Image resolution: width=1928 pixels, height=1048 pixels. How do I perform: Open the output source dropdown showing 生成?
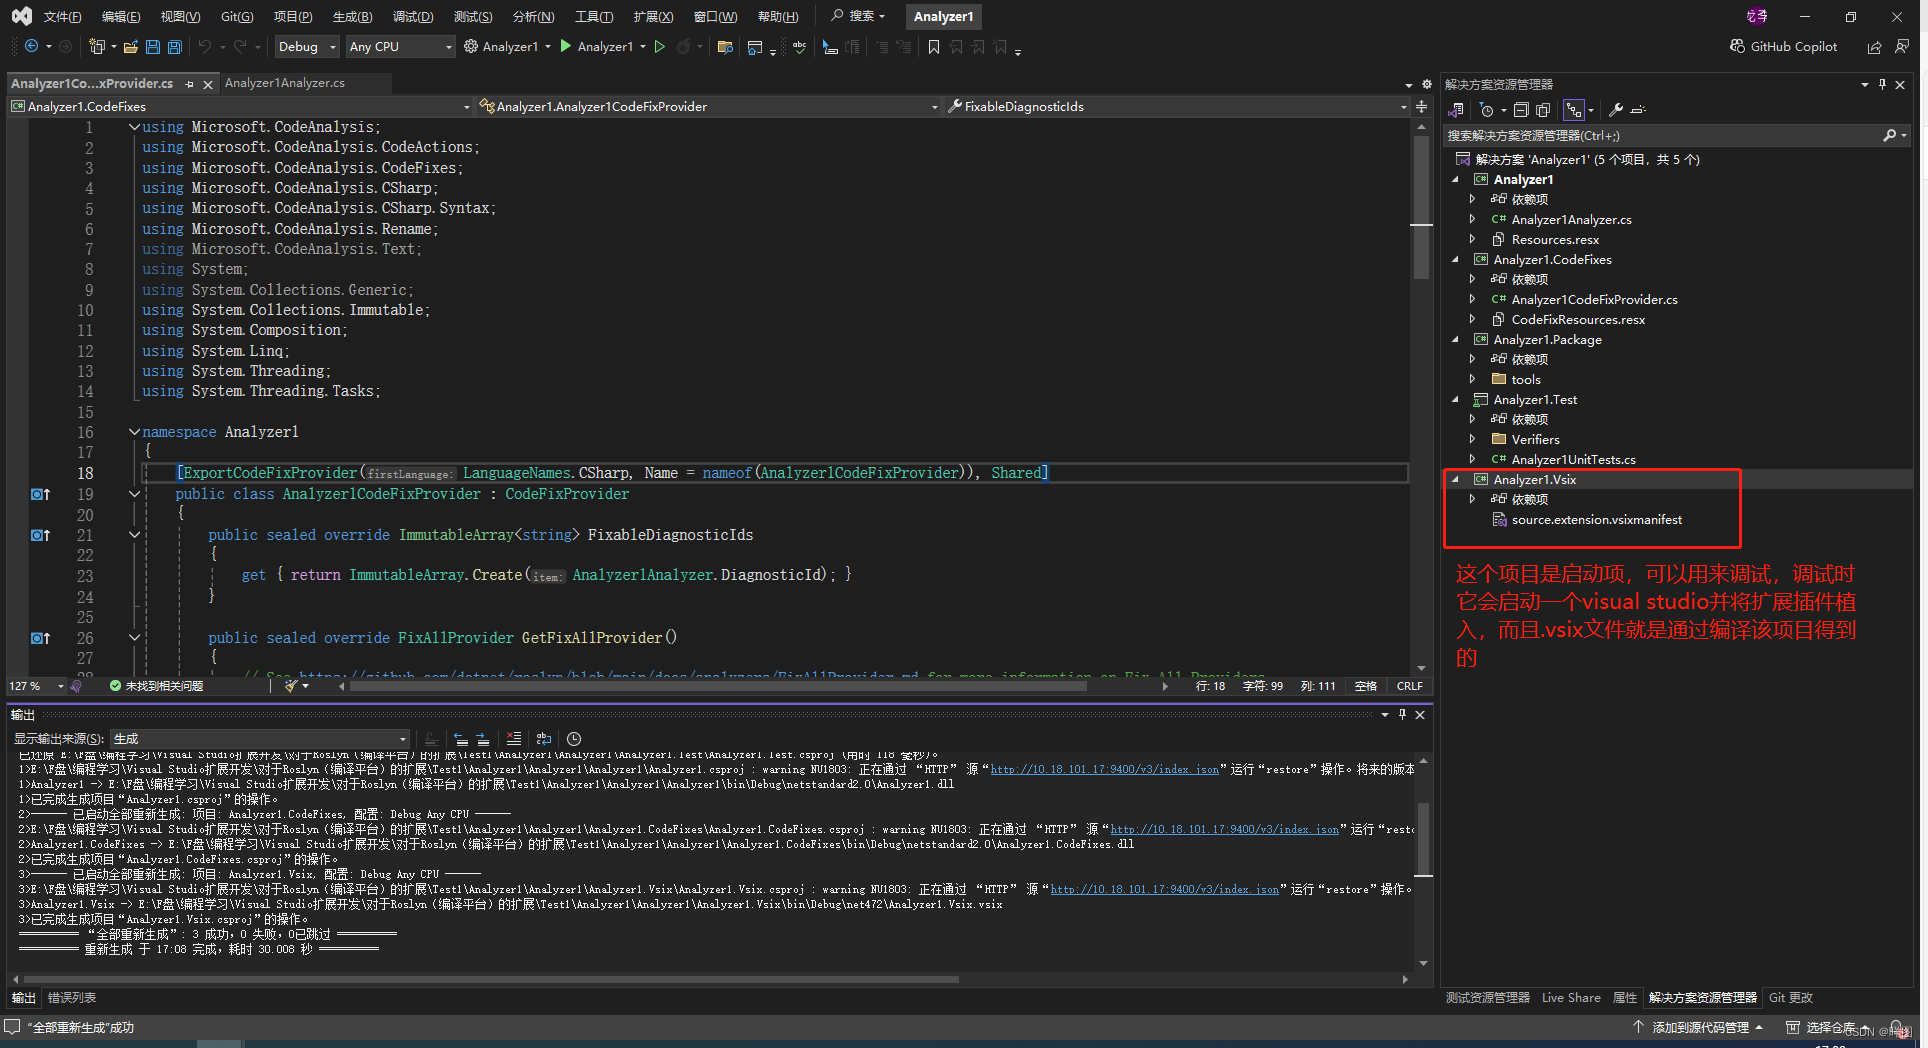(x=259, y=738)
